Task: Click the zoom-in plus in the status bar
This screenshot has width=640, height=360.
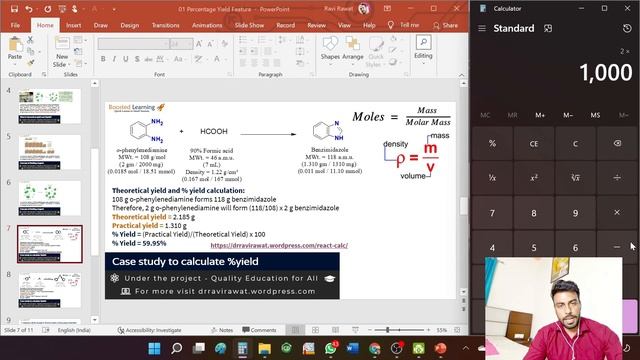Action: 428,330
